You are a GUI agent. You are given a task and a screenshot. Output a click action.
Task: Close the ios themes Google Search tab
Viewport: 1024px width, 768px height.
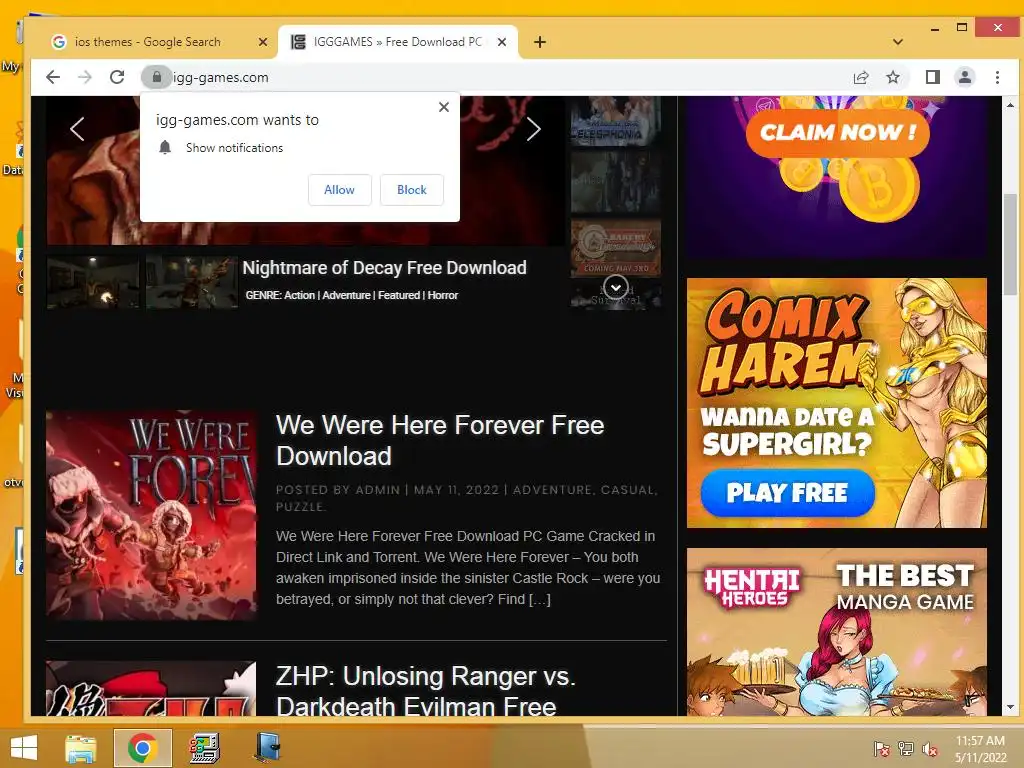point(263,42)
